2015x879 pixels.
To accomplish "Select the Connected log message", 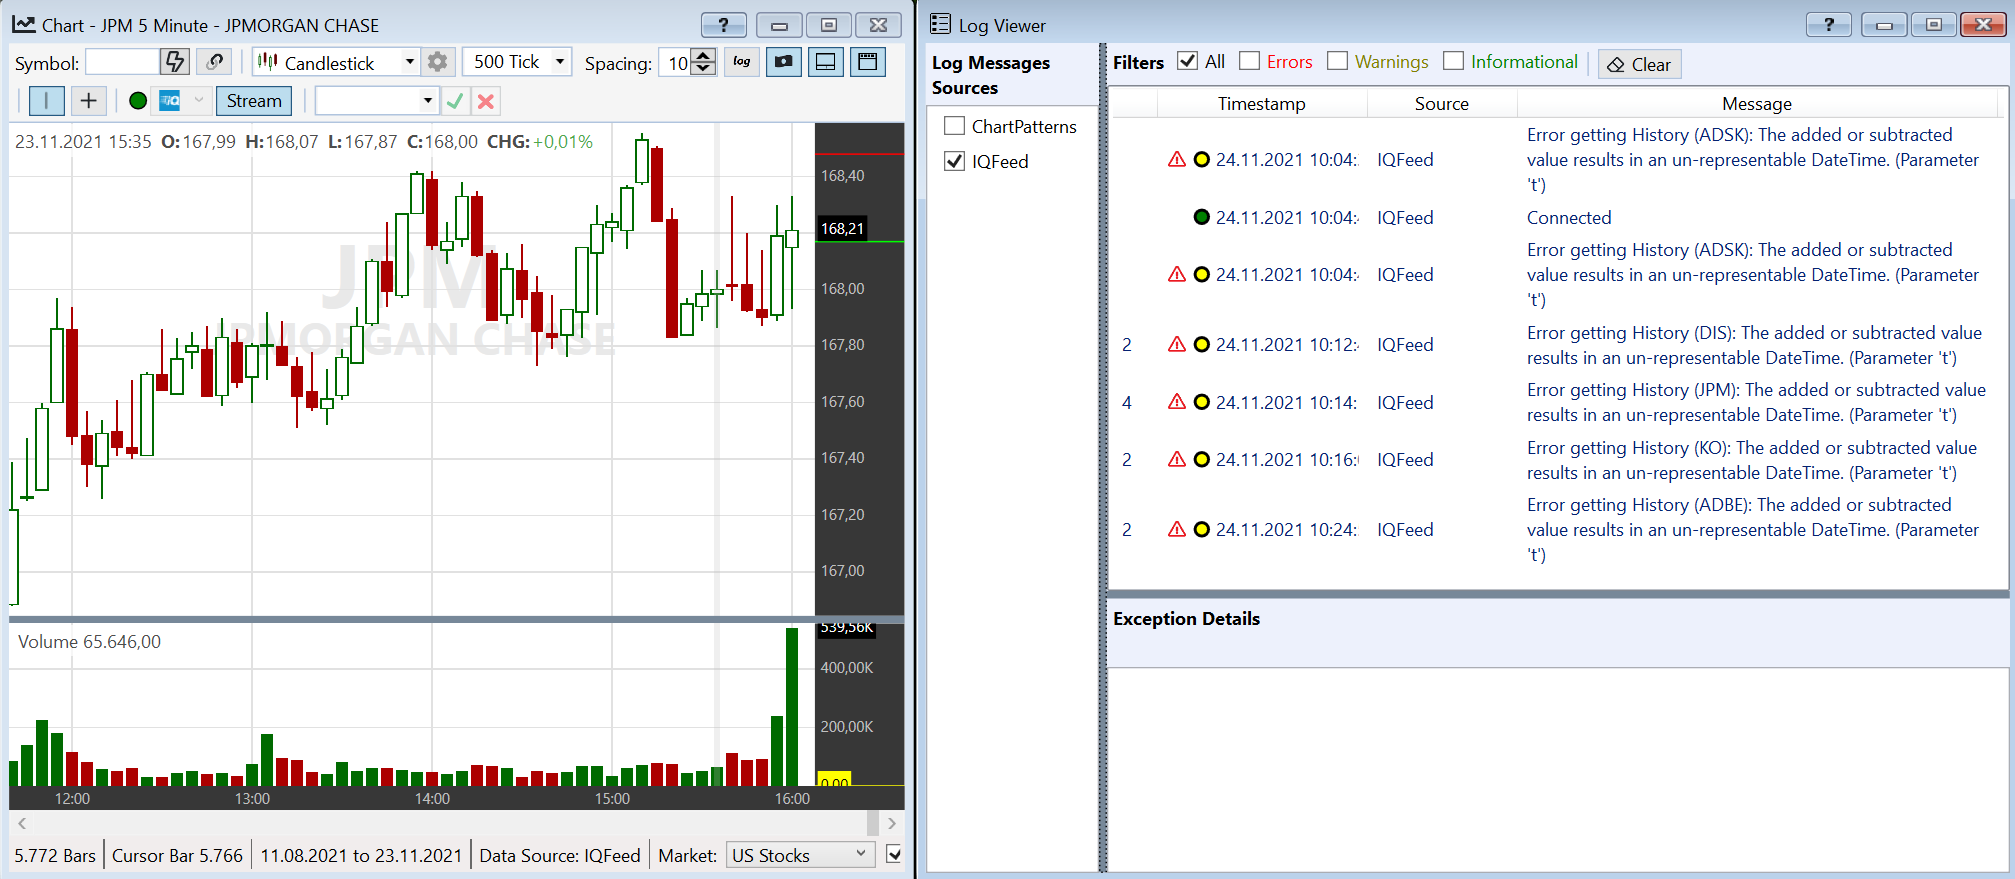I will tap(1569, 217).
